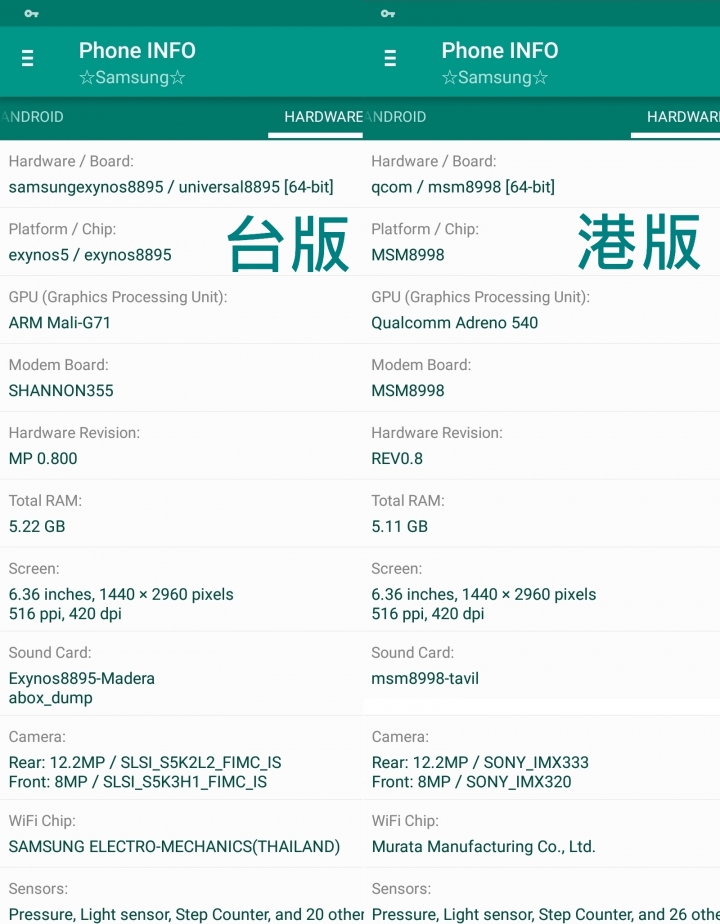The height and width of the screenshot is (924, 720).
Task: Tap Rear SLSI_S5K2L2_FIMC_IS camera line
Action: point(145,763)
